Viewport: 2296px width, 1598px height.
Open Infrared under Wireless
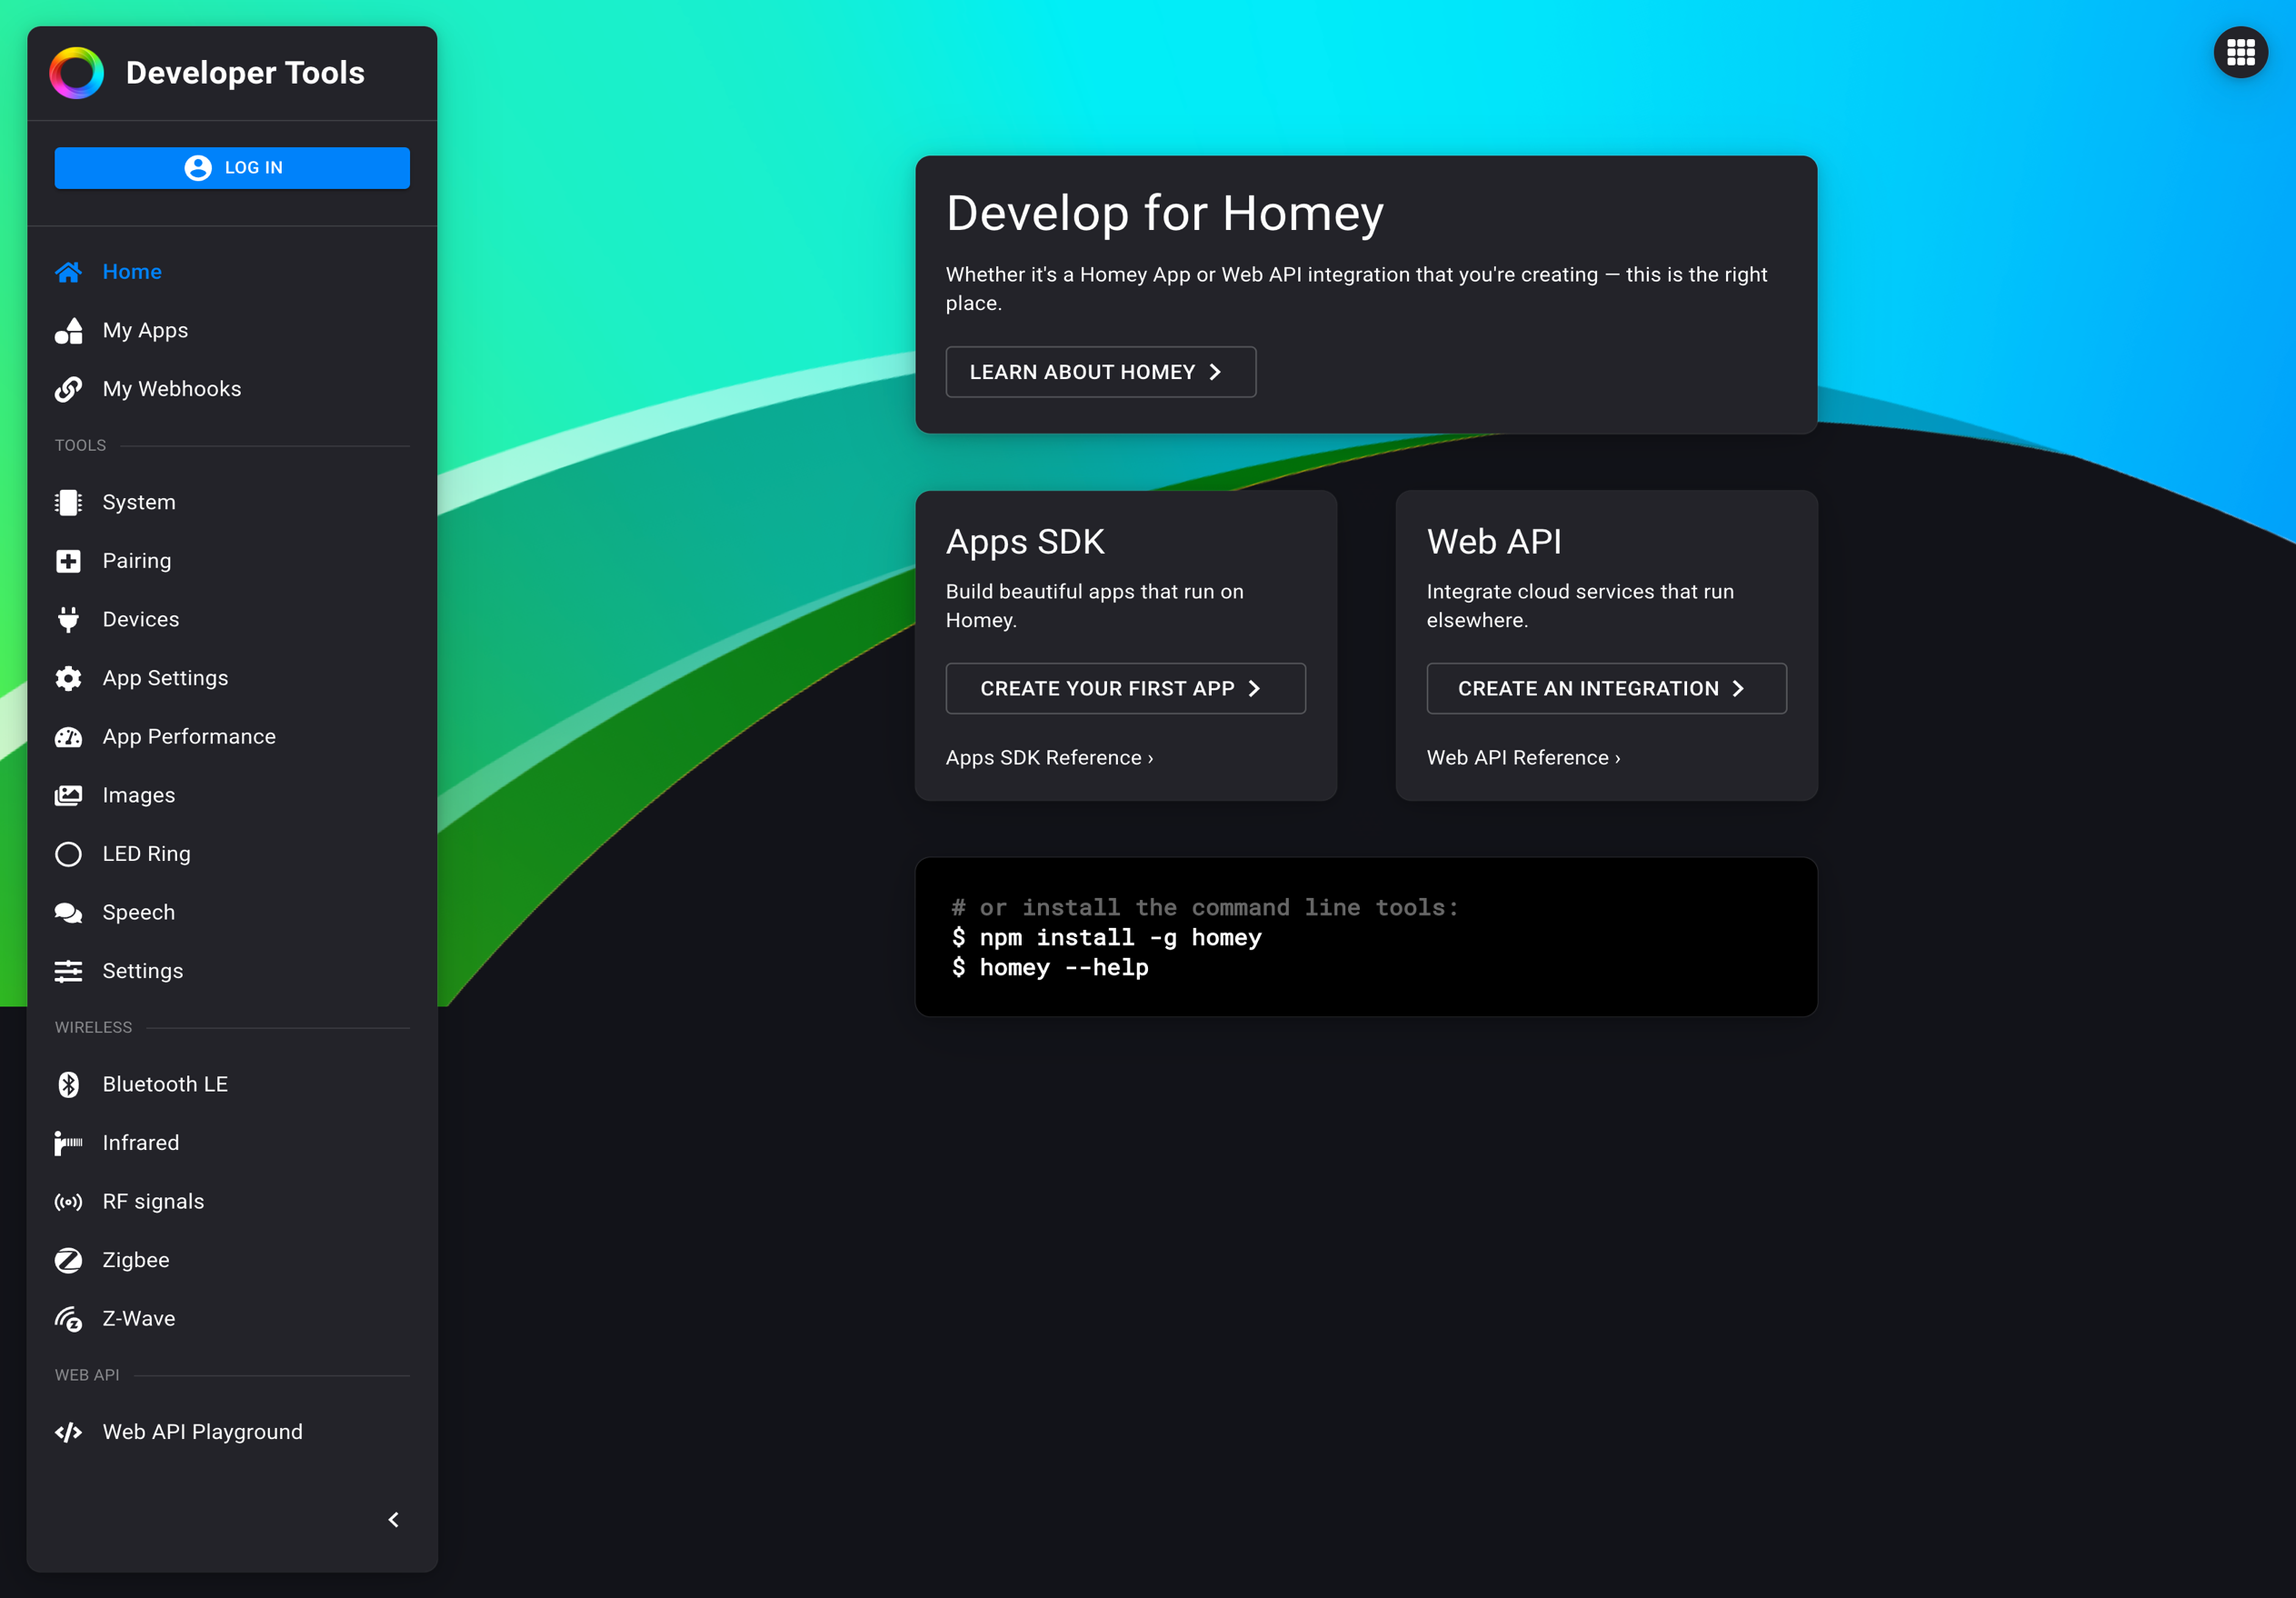(x=232, y=1143)
